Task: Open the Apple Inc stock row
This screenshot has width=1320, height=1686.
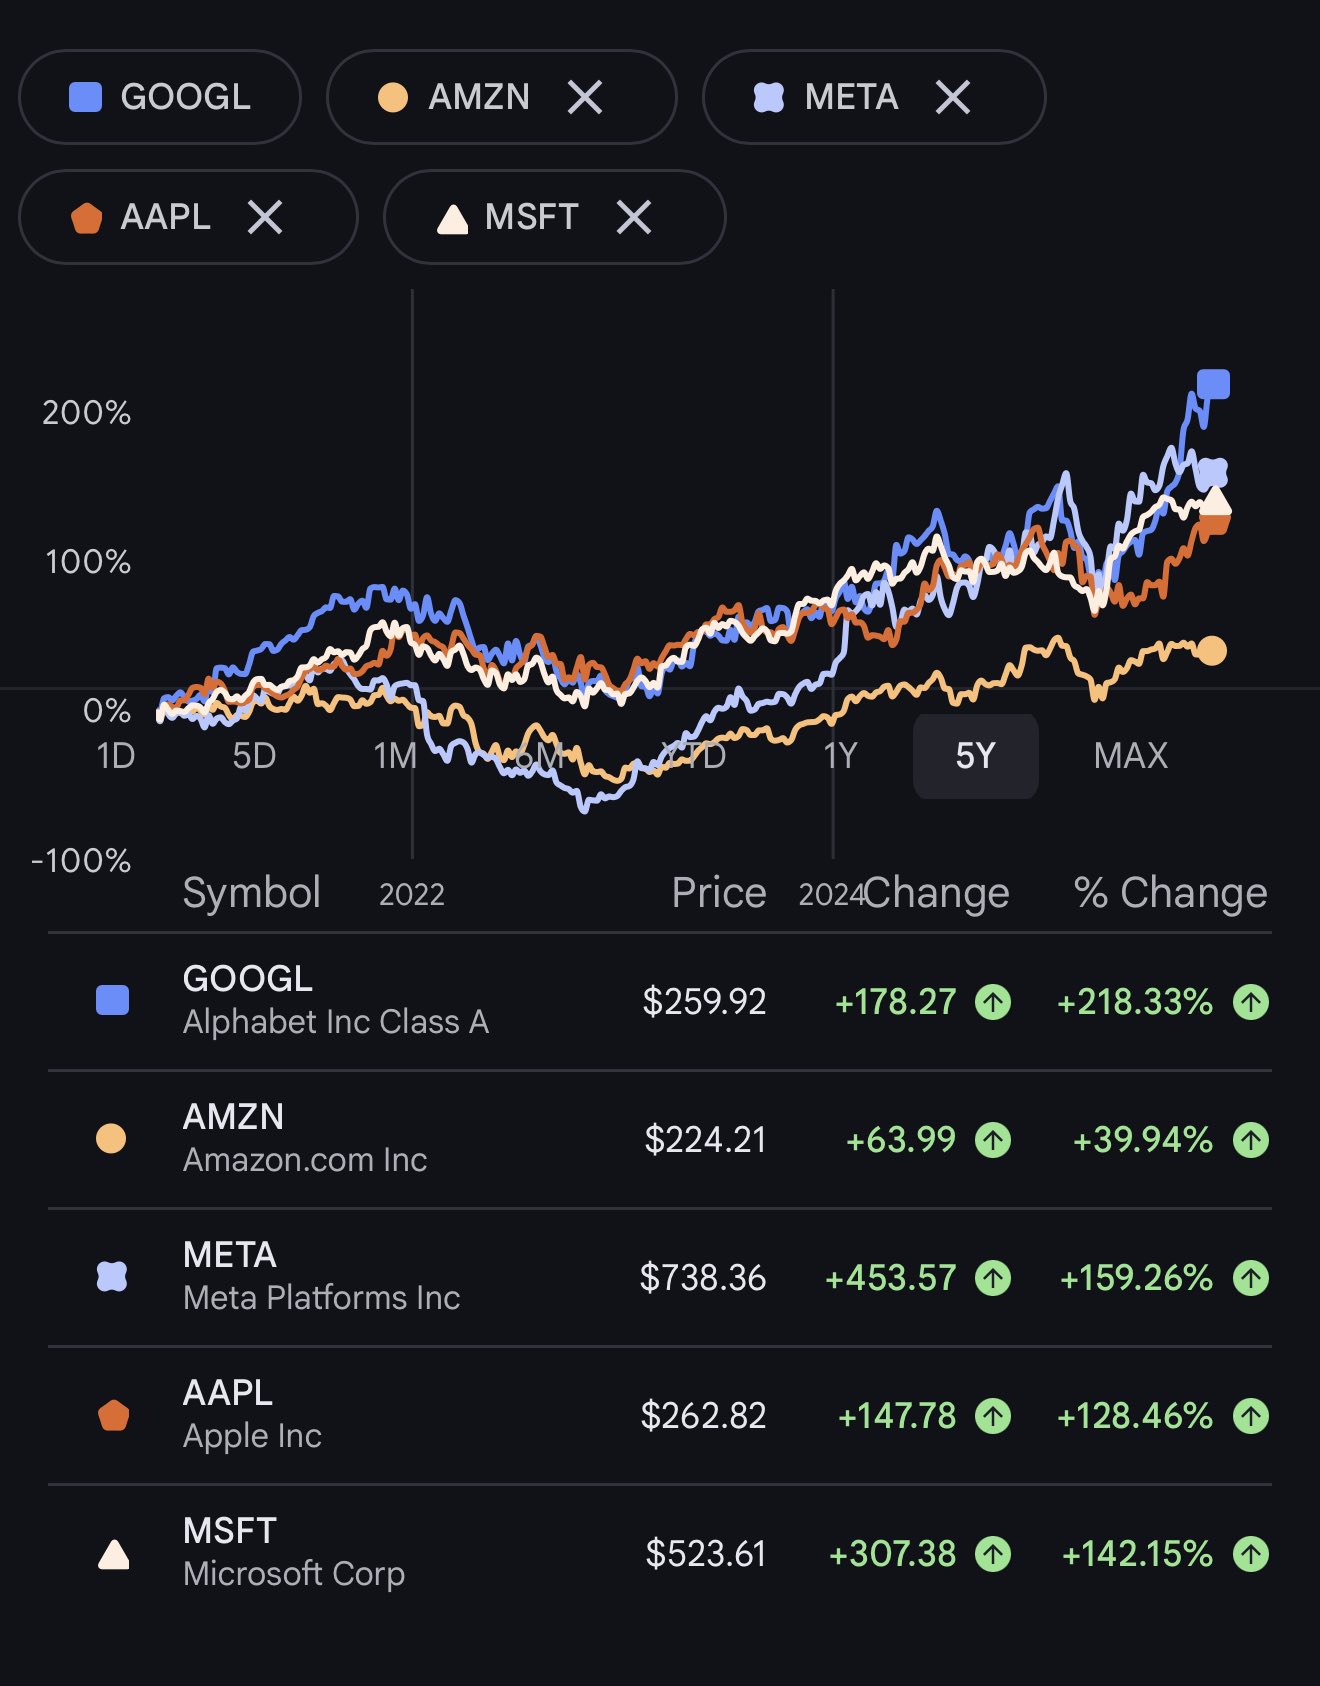Action: point(253,1415)
